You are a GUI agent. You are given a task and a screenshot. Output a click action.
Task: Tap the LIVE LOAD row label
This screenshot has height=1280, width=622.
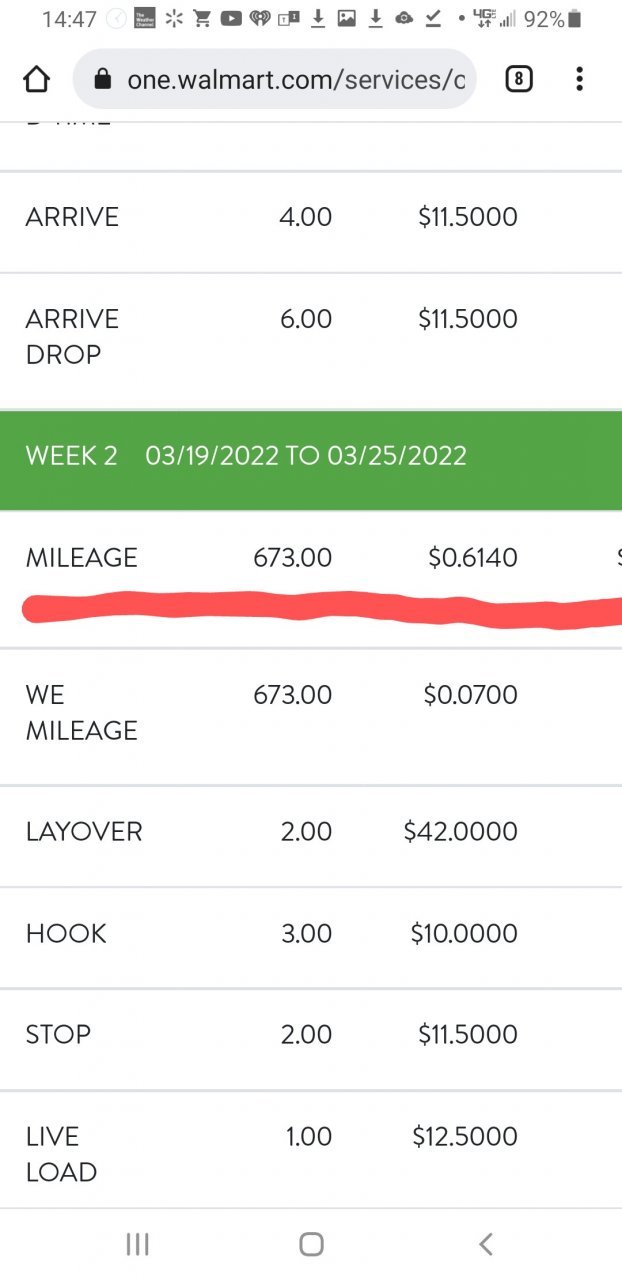pyautogui.click(x=61, y=1154)
